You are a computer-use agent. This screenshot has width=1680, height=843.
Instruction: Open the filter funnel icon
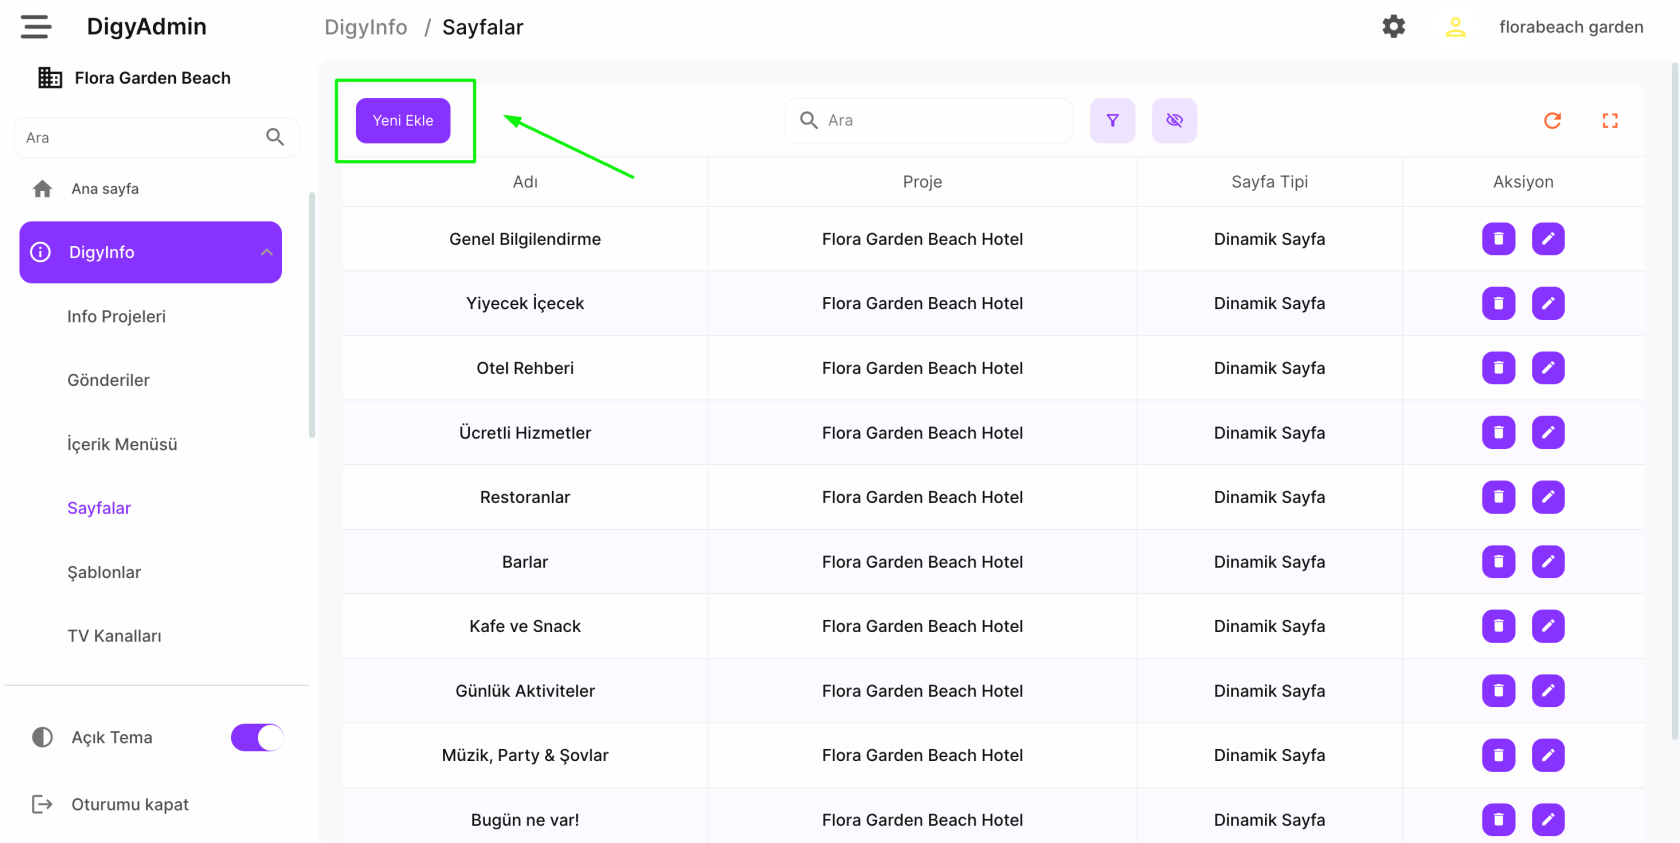1113,120
